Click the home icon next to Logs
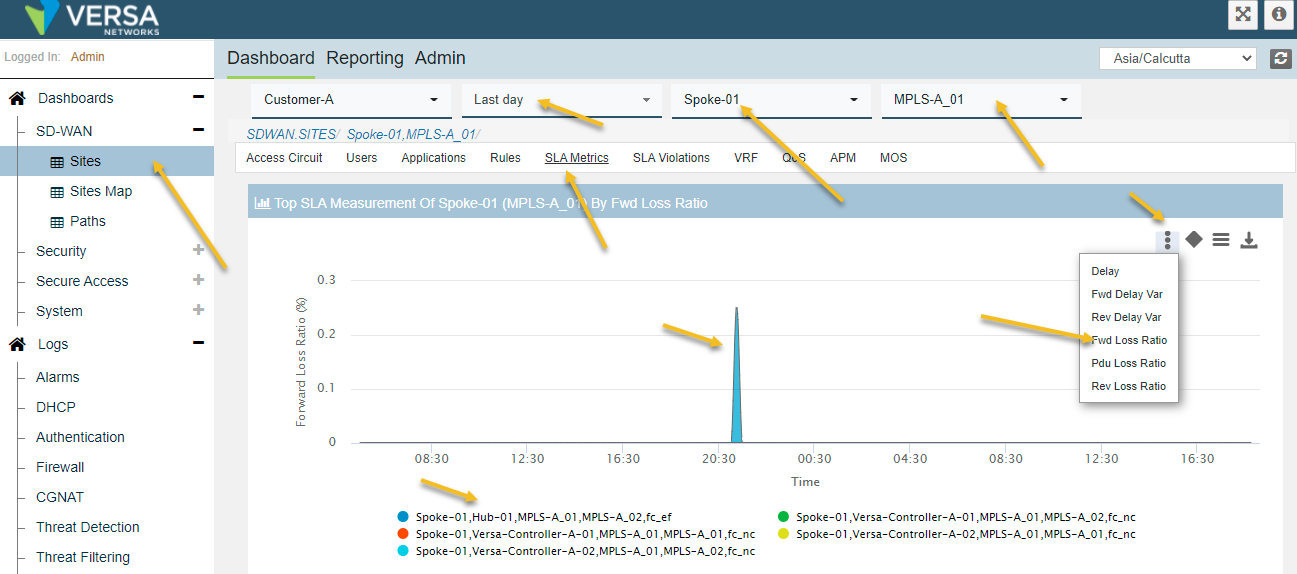This screenshot has width=1297, height=574. tap(17, 344)
